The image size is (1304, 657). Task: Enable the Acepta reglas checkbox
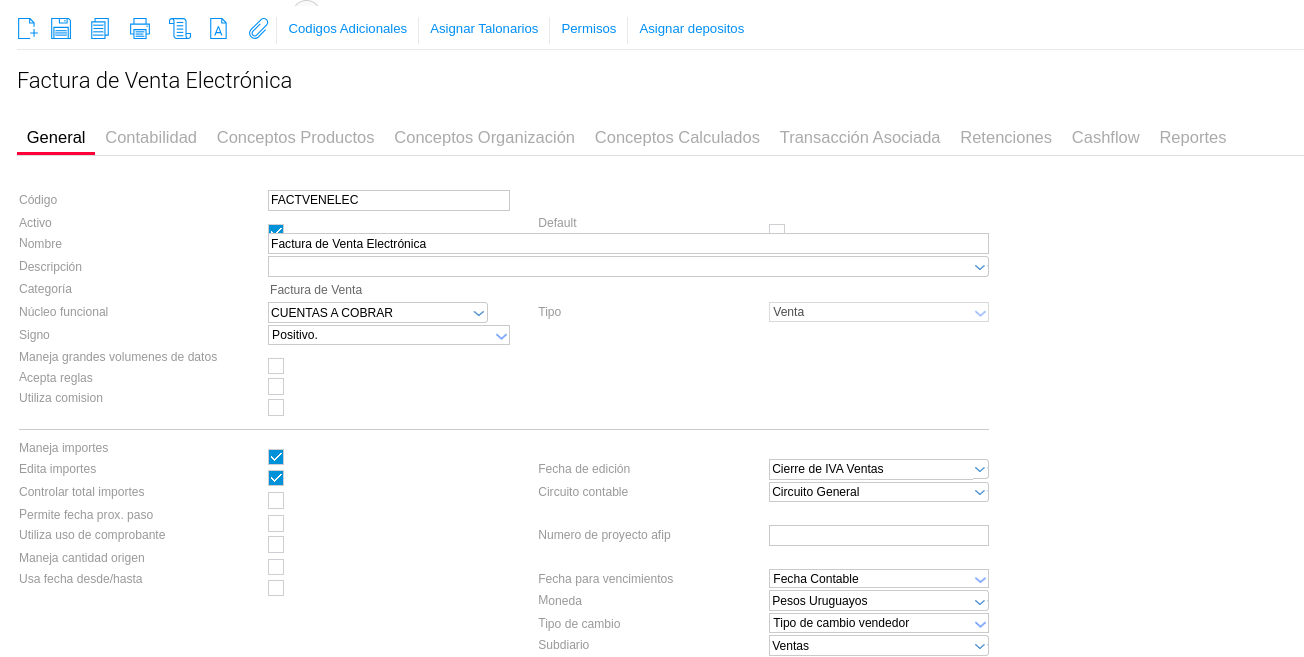(x=276, y=387)
